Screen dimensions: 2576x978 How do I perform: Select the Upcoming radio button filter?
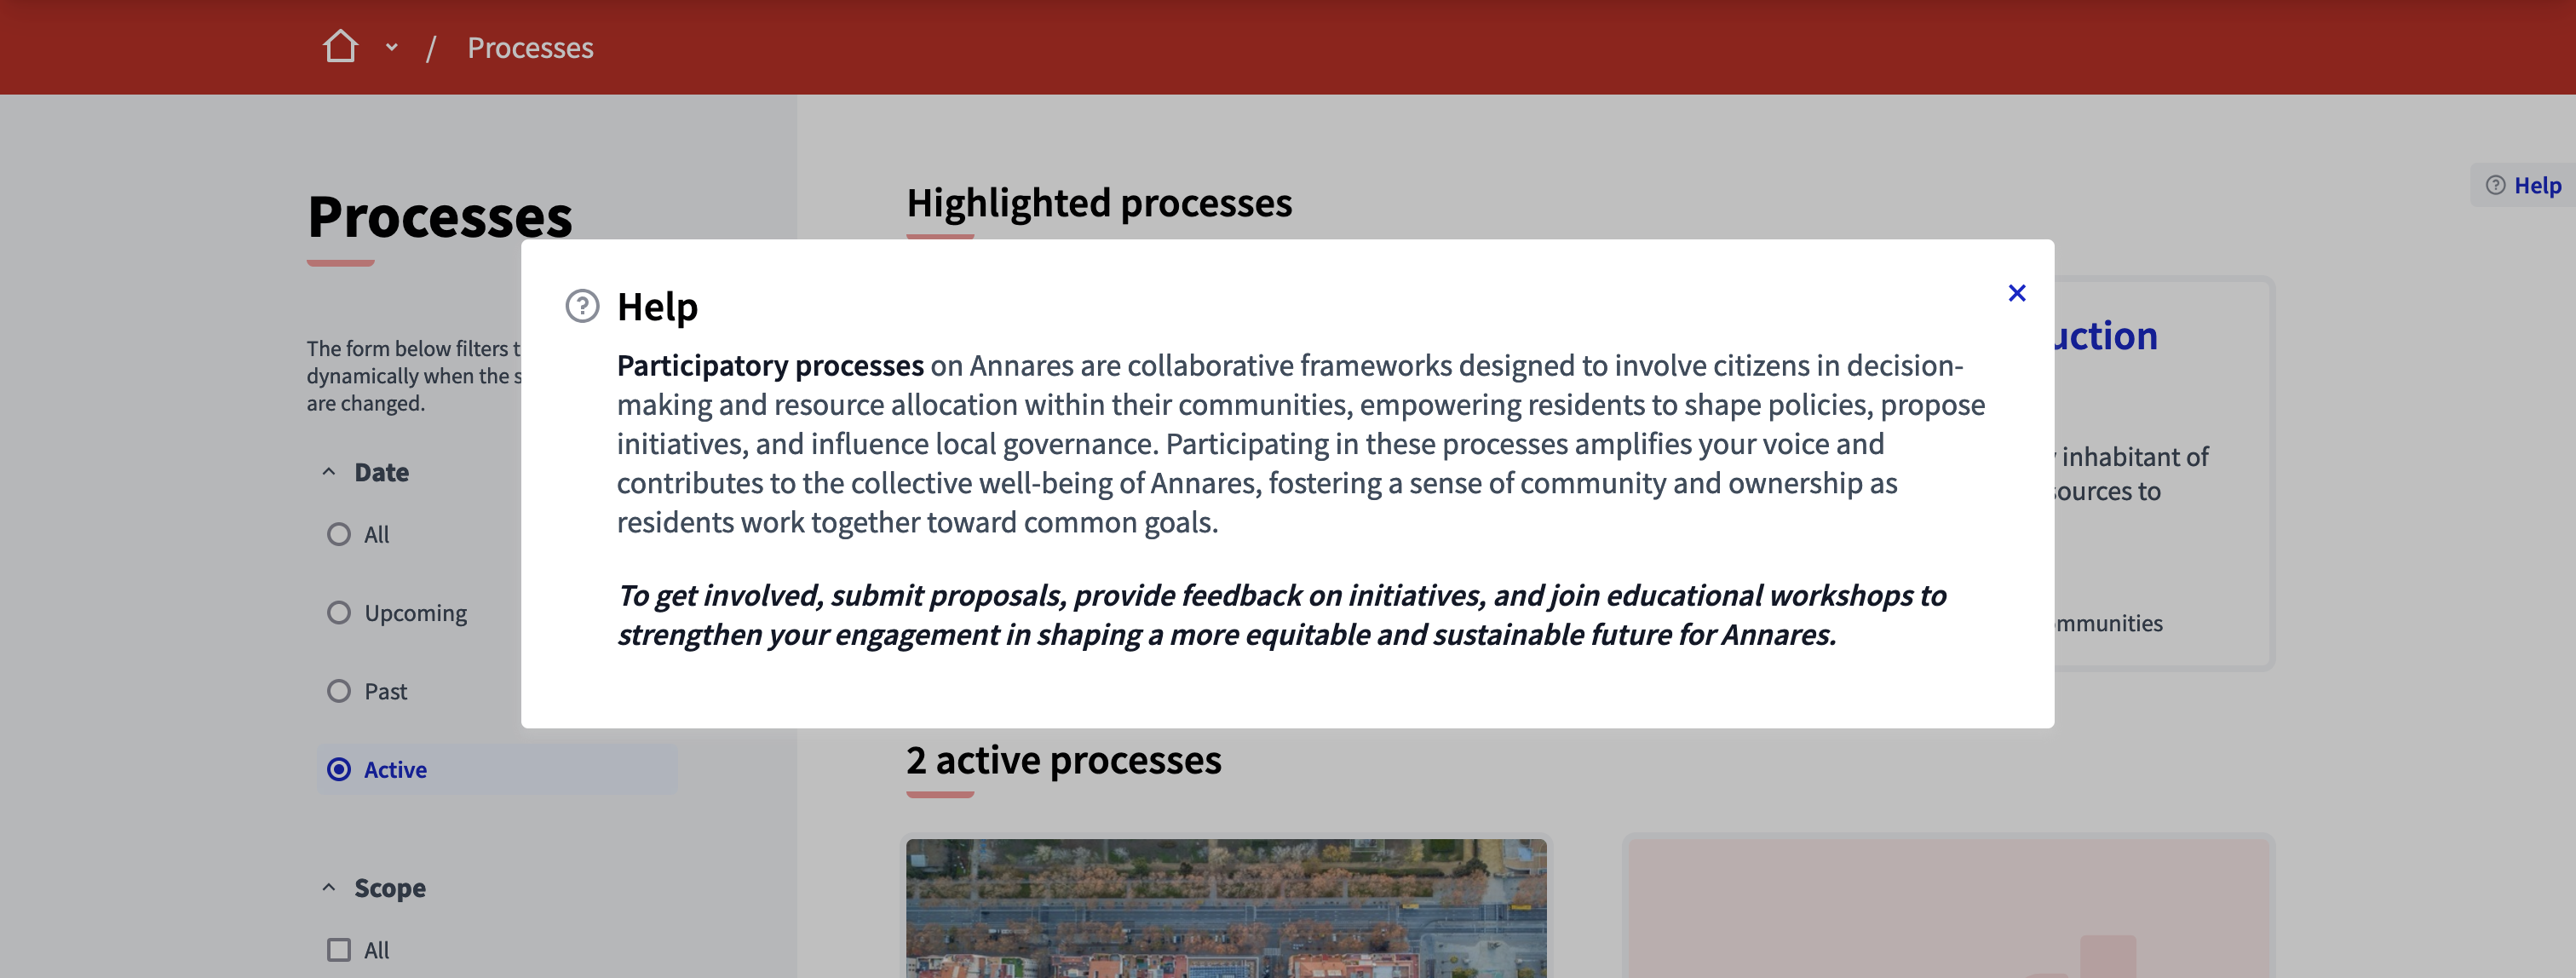click(x=338, y=612)
